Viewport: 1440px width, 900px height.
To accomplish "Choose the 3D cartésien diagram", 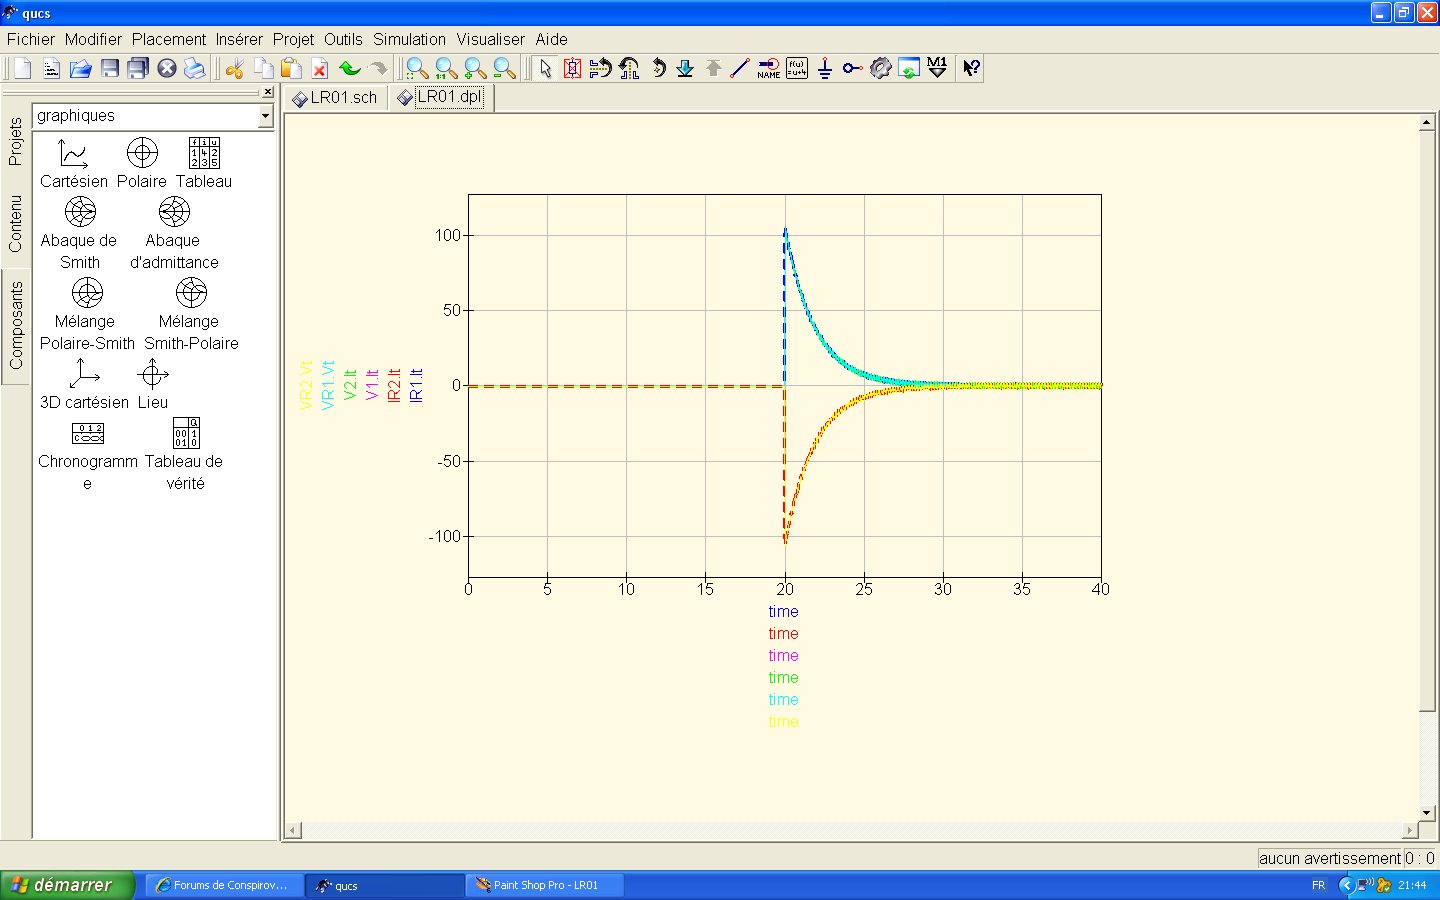I will click(84, 385).
